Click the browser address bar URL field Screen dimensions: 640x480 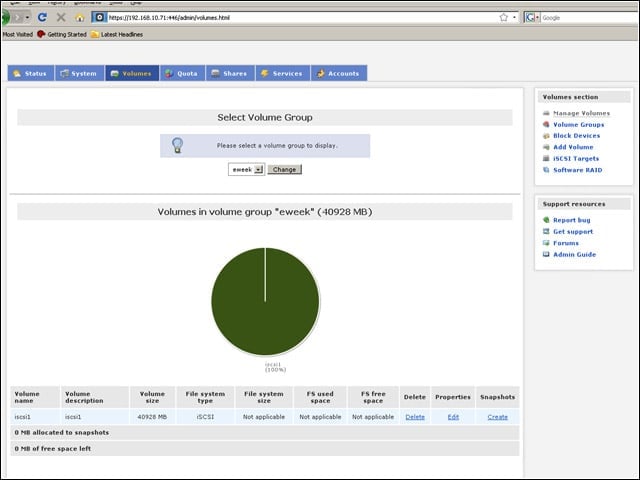[302, 18]
